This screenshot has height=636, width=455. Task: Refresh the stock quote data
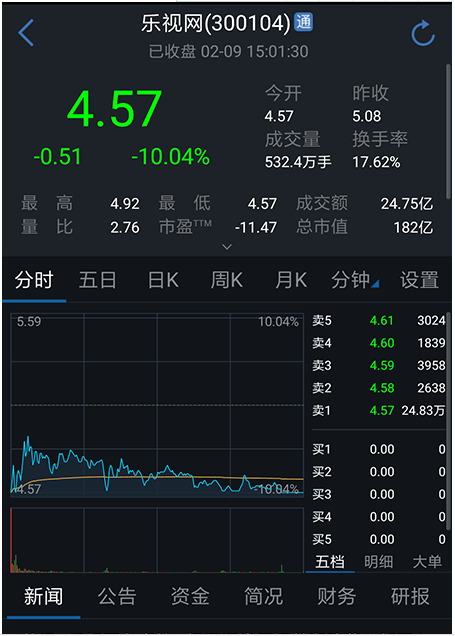coord(423,33)
